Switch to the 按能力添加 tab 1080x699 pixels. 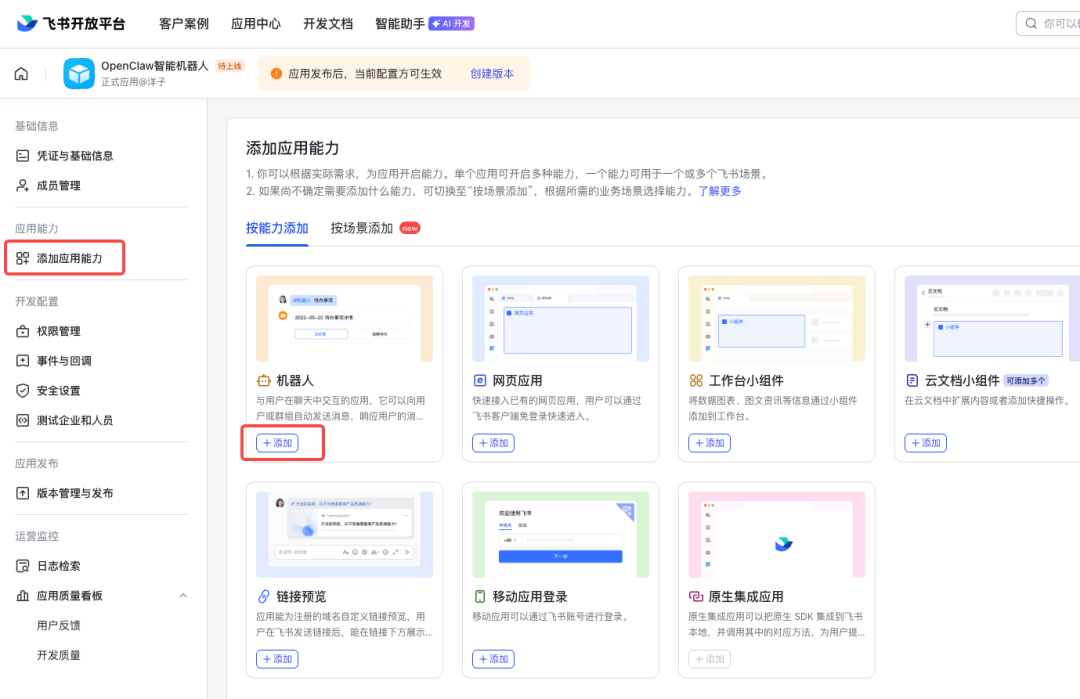pos(277,228)
